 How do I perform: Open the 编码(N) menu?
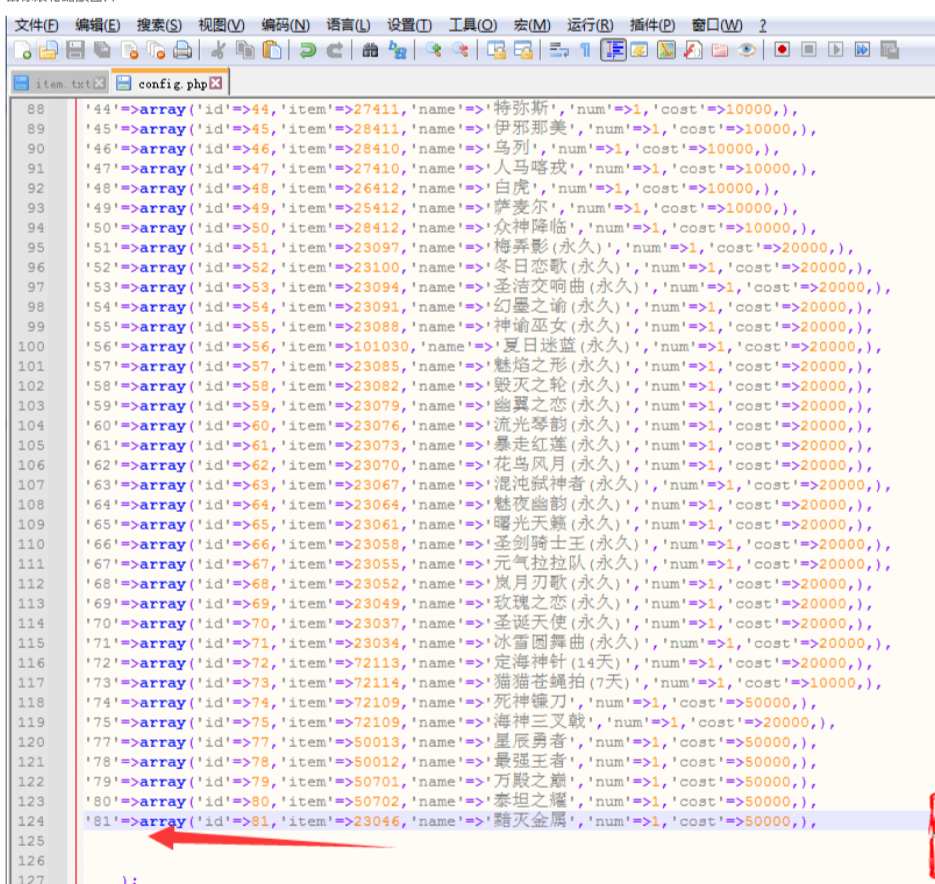286,26
